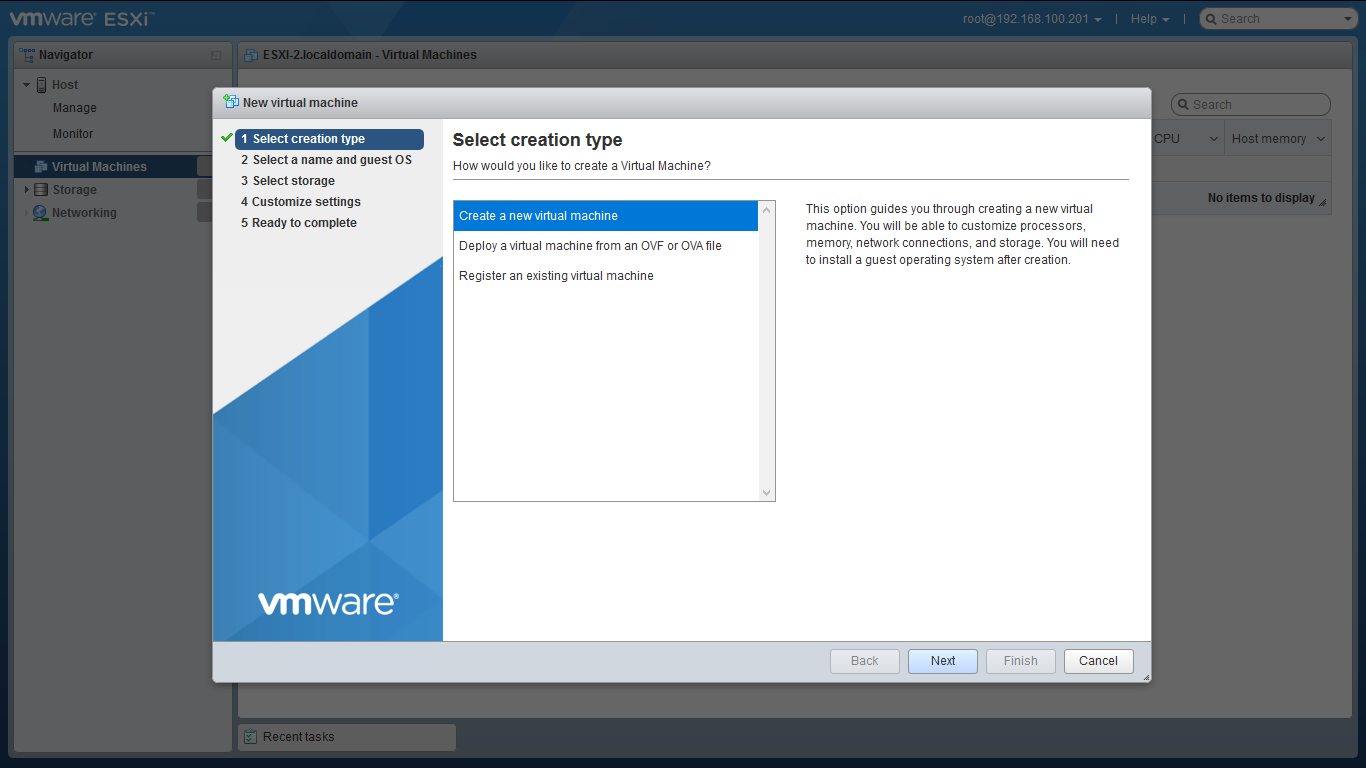This screenshot has height=768, width=1366.
Task: Minimize the Navigator panel via its corner icon
Action: click(x=216, y=56)
